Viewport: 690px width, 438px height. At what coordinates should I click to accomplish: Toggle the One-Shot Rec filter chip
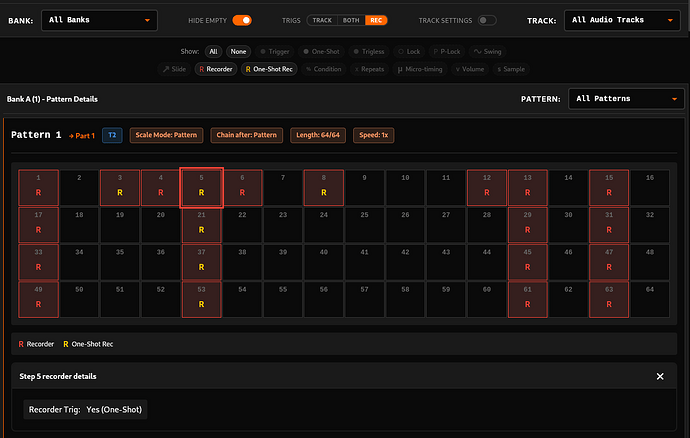(x=269, y=69)
